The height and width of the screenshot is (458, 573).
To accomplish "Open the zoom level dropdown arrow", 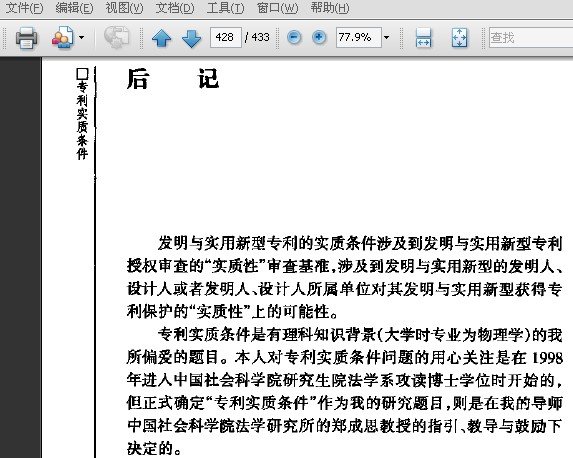I will click(x=386, y=37).
